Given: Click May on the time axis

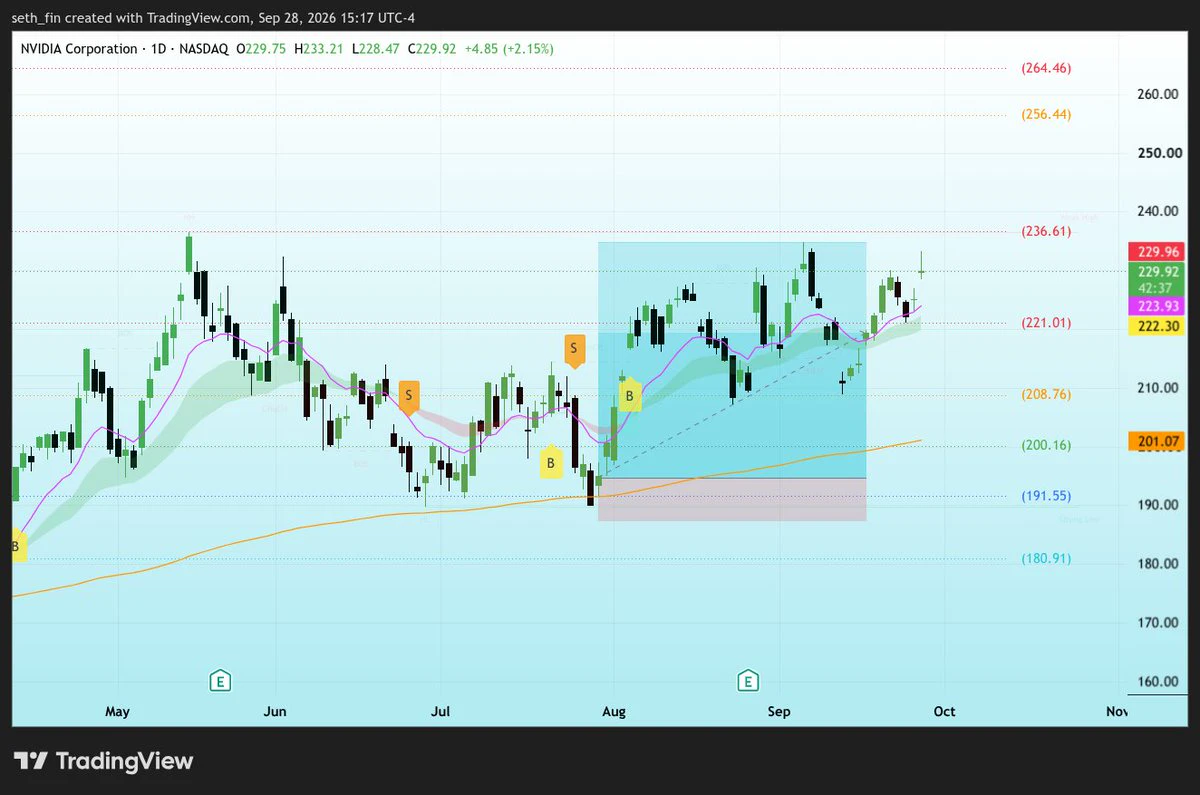Looking at the screenshot, I should pos(117,712).
